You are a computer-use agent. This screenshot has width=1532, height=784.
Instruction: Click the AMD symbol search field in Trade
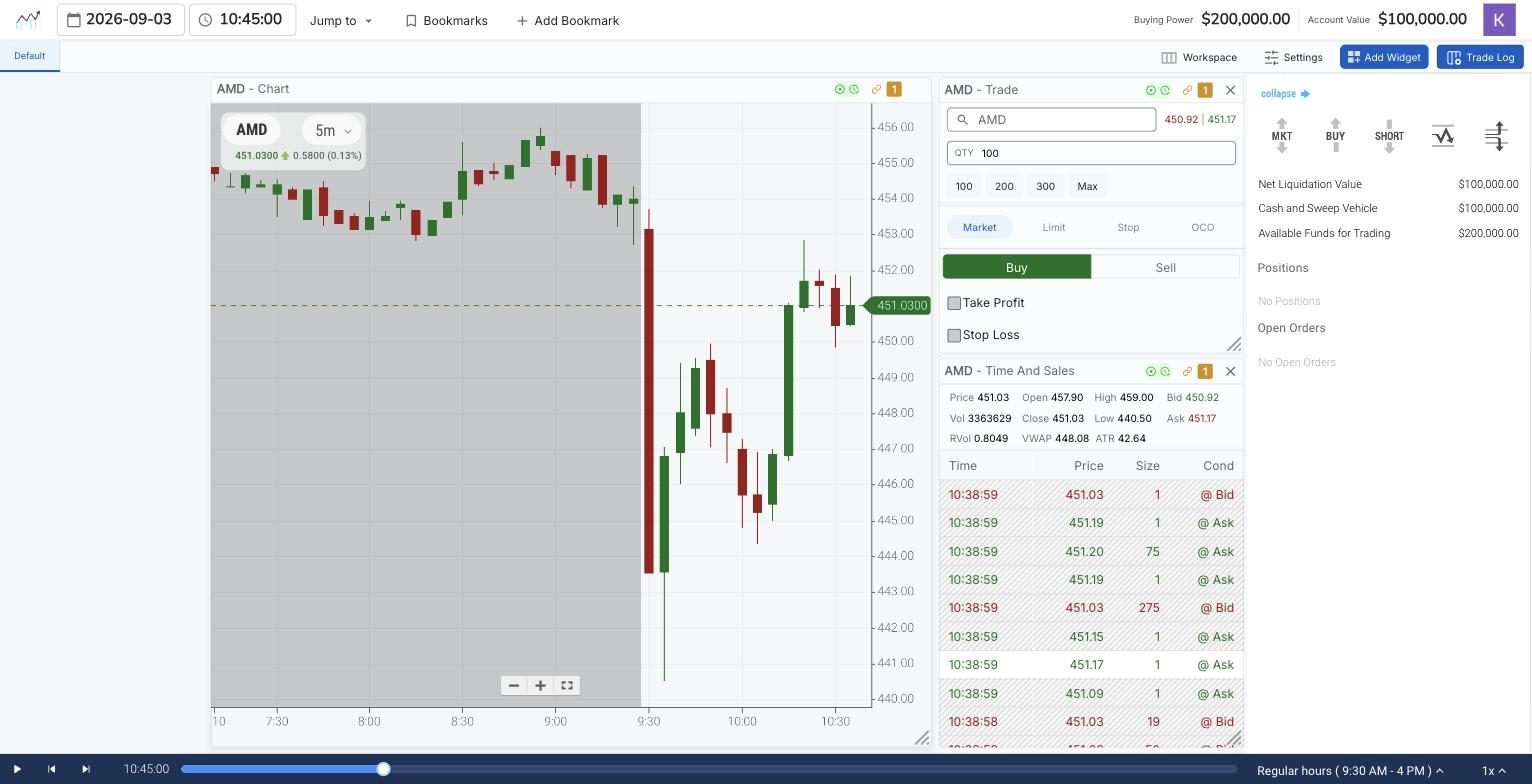point(1051,120)
